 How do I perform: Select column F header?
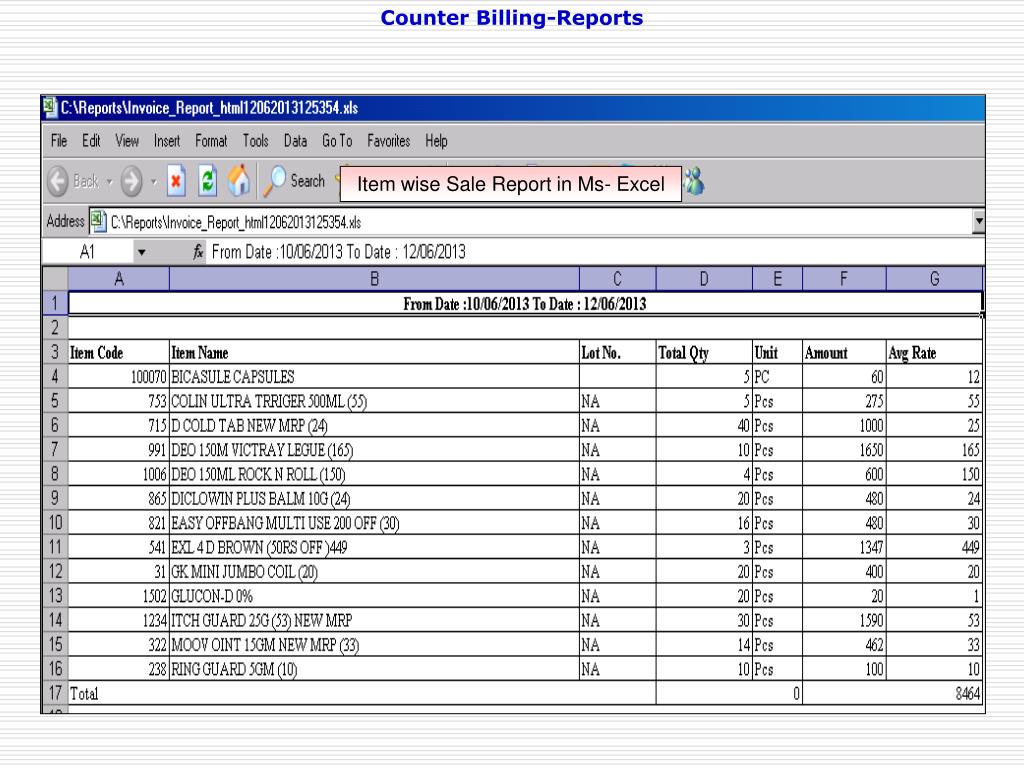[x=844, y=279]
